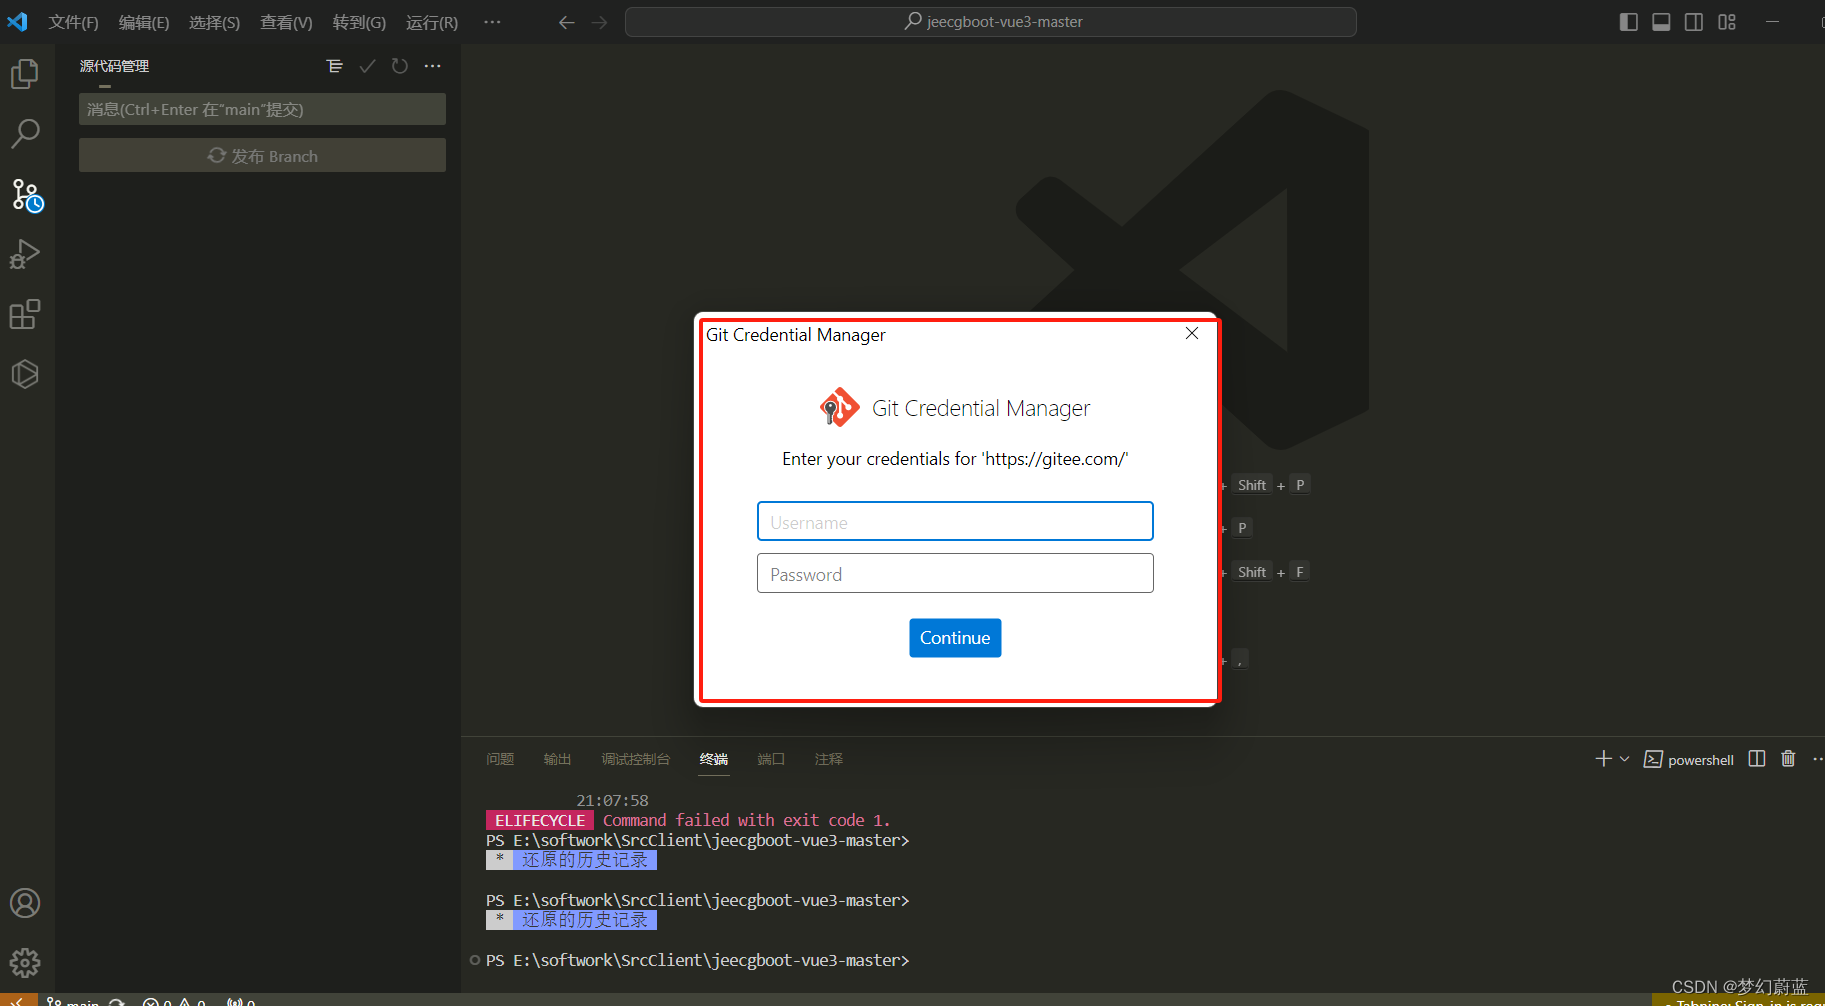Viewport: 1825px width, 1006px height.
Task: Switch to the Ports (端口) panel tab
Action: (771, 759)
